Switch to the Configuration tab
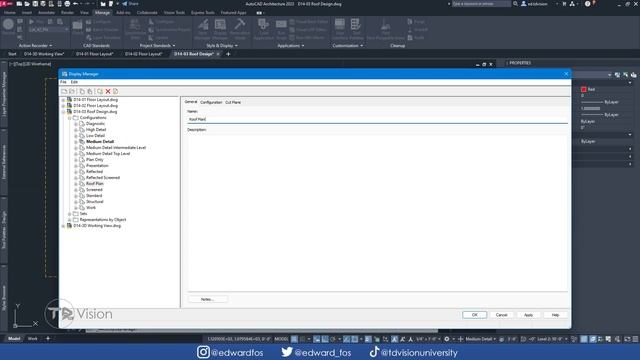Image resolution: width=640 pixels, height=360 pixels. point(211,102)
